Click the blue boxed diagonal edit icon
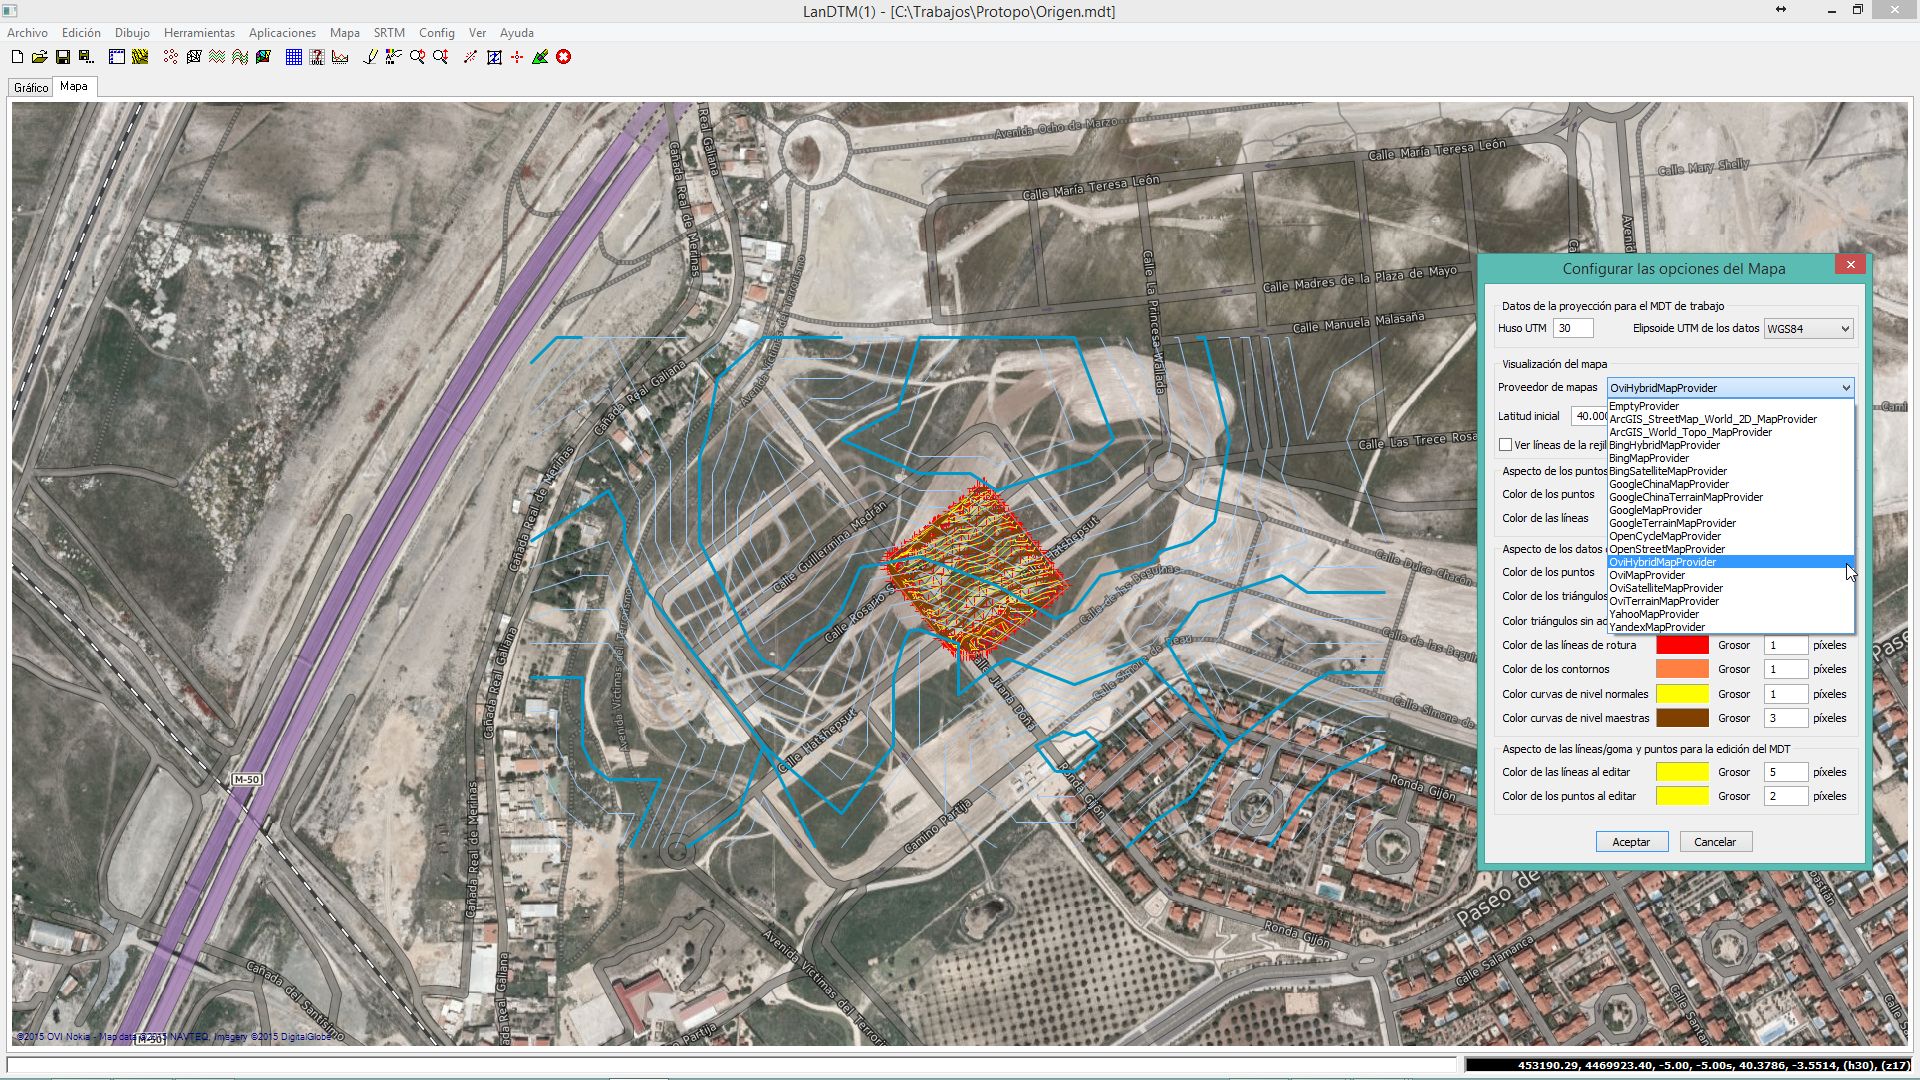 click(494, 57)
